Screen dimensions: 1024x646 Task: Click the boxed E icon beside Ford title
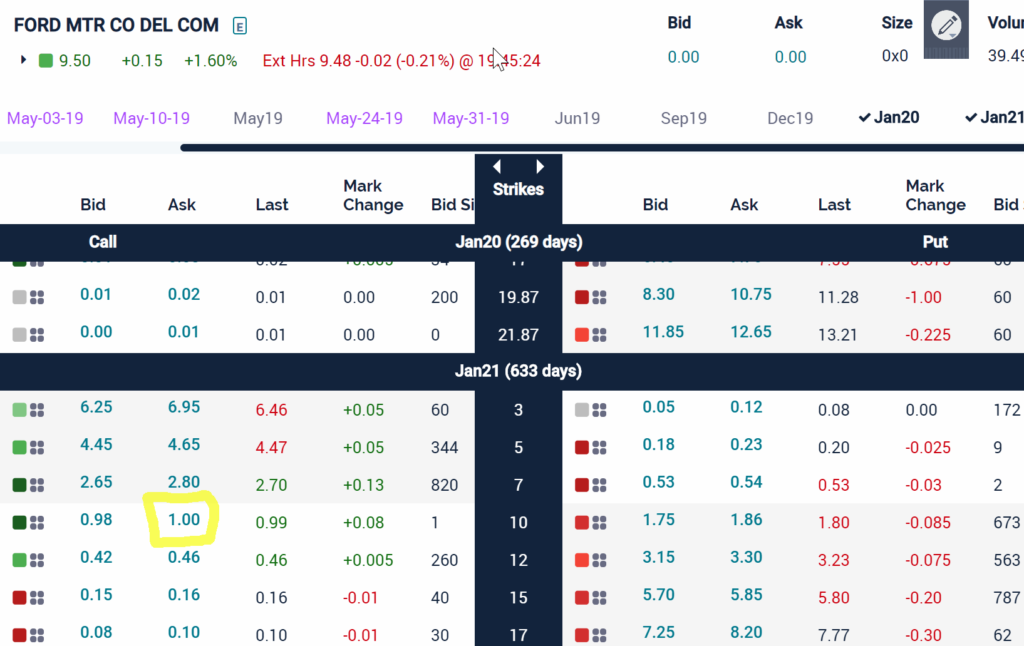pyautogui.click(x=240, y=26)
